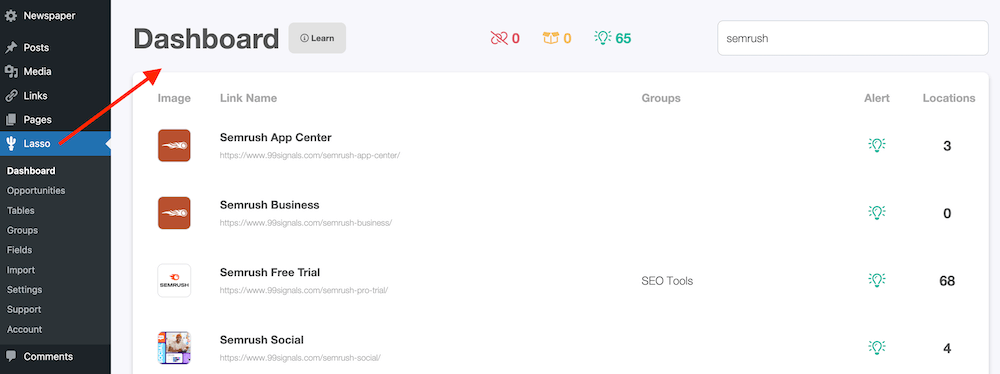
Task: Click the red broken links count 0
Action: coord(515,39)
